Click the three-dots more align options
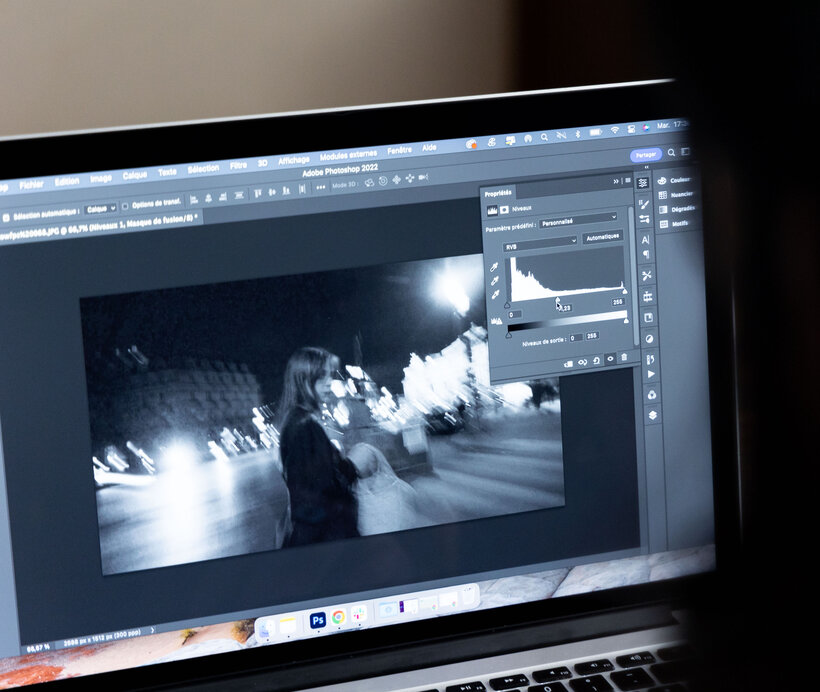The image size is (820, 692). [x=321, y=187]
